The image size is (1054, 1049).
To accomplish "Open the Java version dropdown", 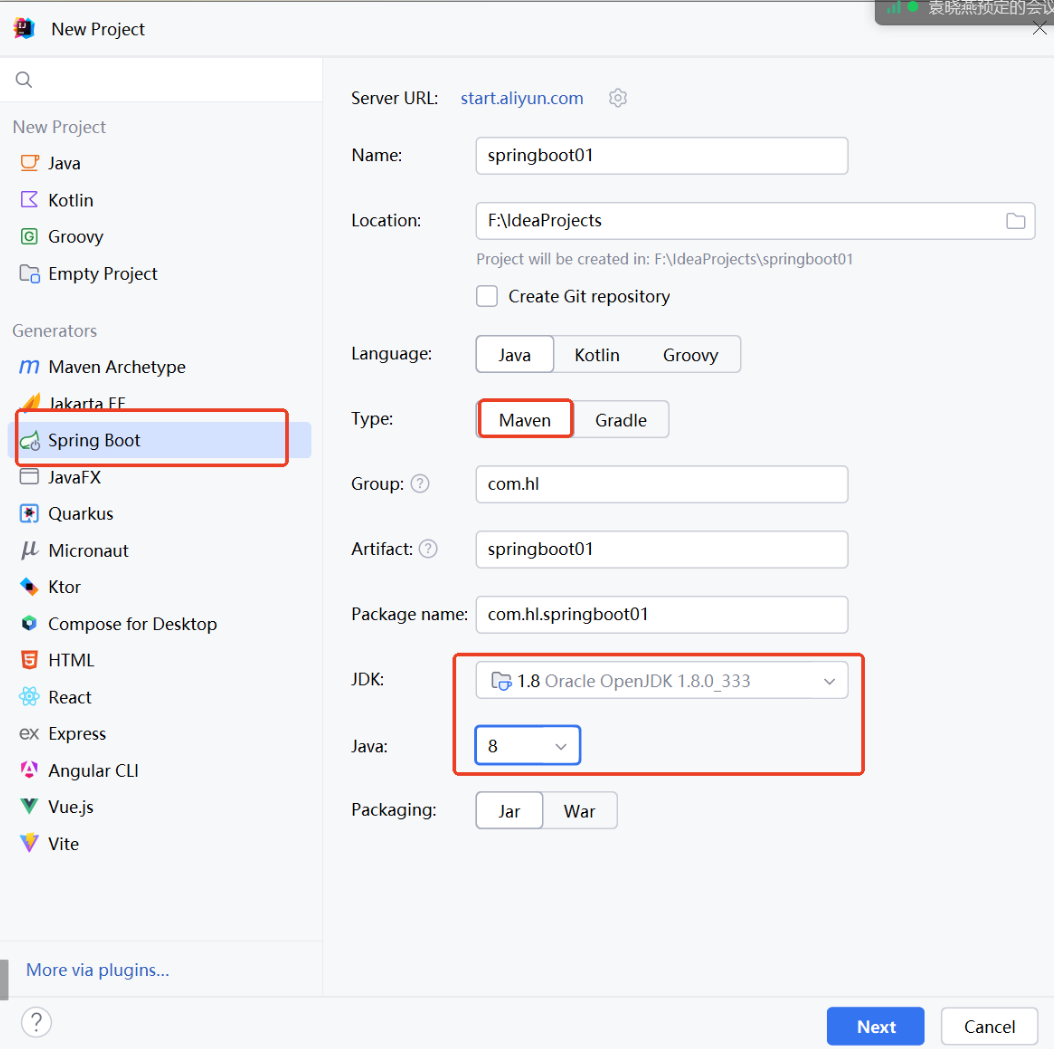I will click(x=528, y=746).
